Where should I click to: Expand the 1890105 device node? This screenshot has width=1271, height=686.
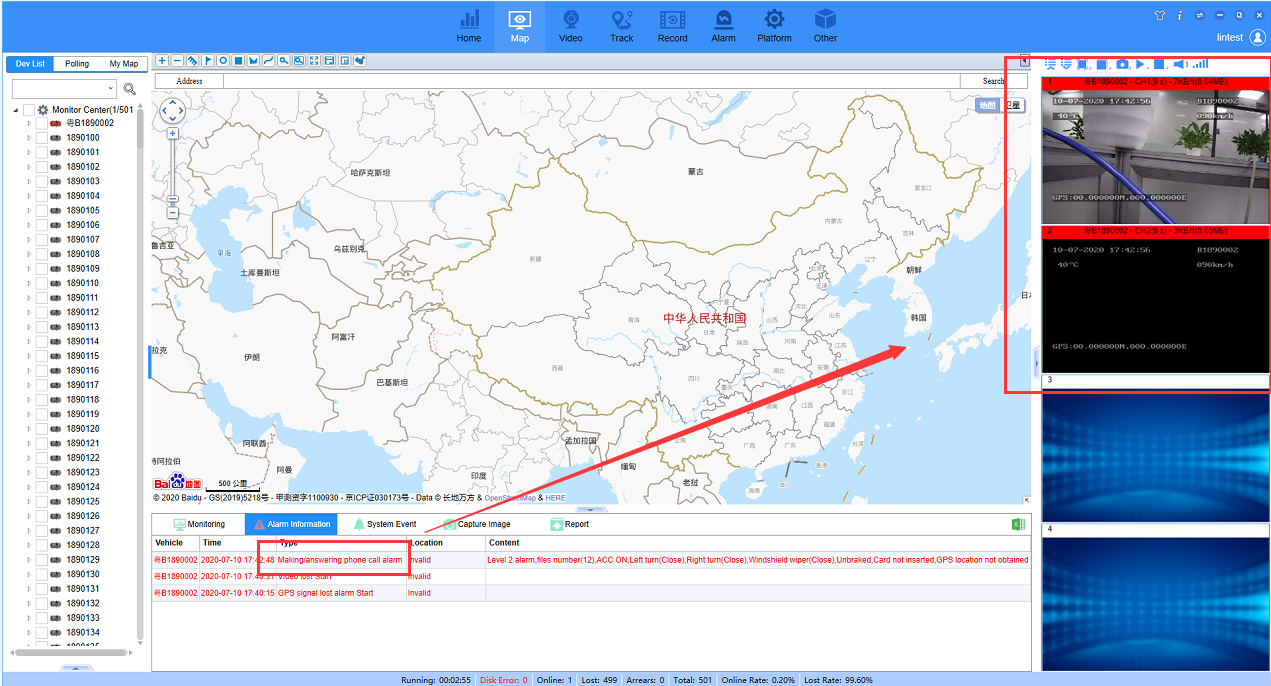coord(29,210)
